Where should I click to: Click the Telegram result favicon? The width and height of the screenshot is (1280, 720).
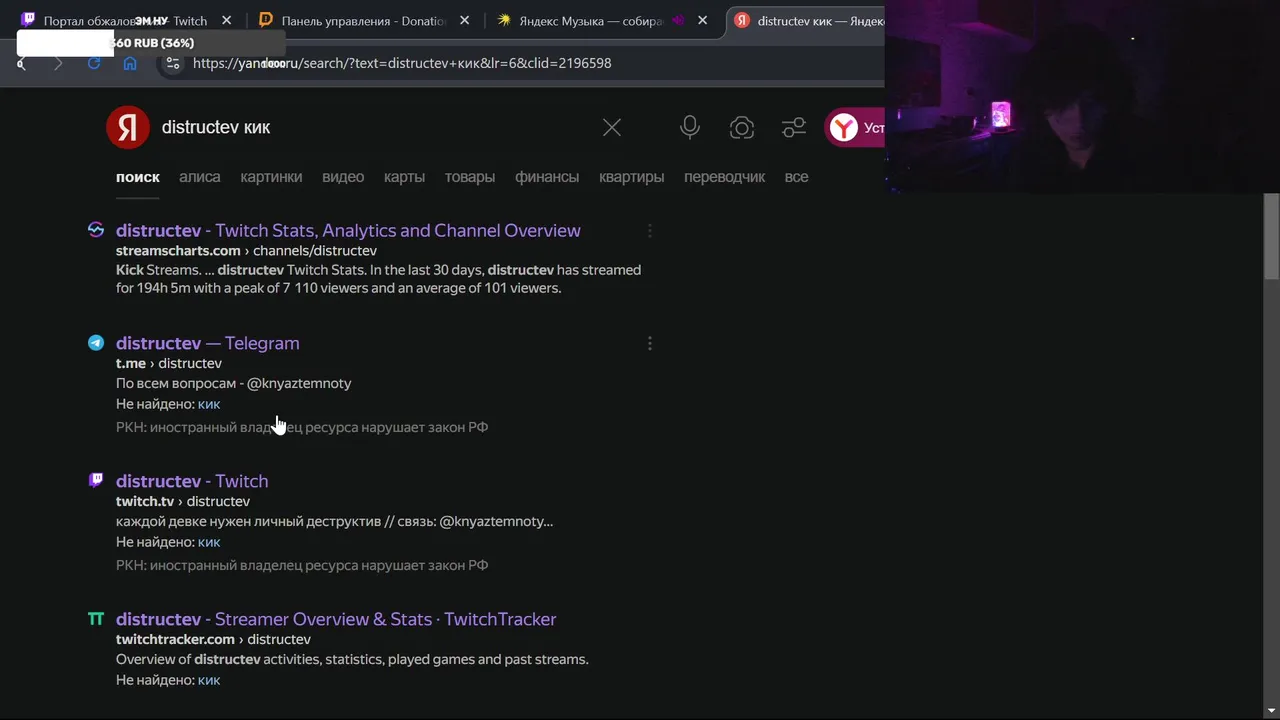tap(96, 343)
